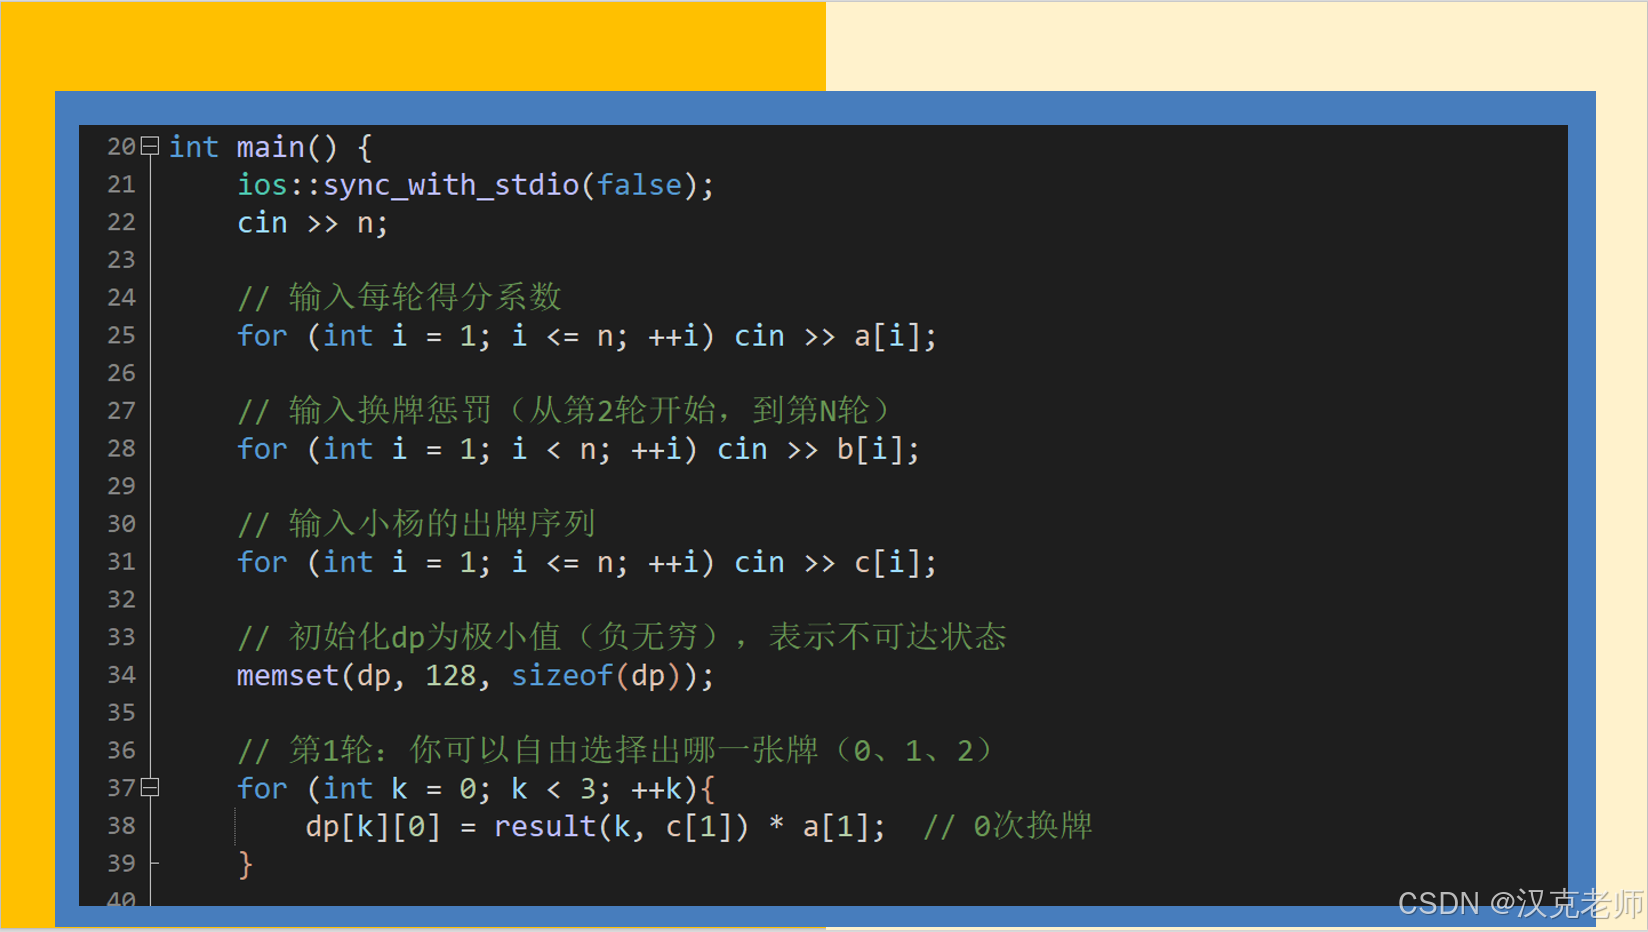1648x932 pixels.
Task: Click the 'memset' call in line 34
Action: [x=288, y=676]
